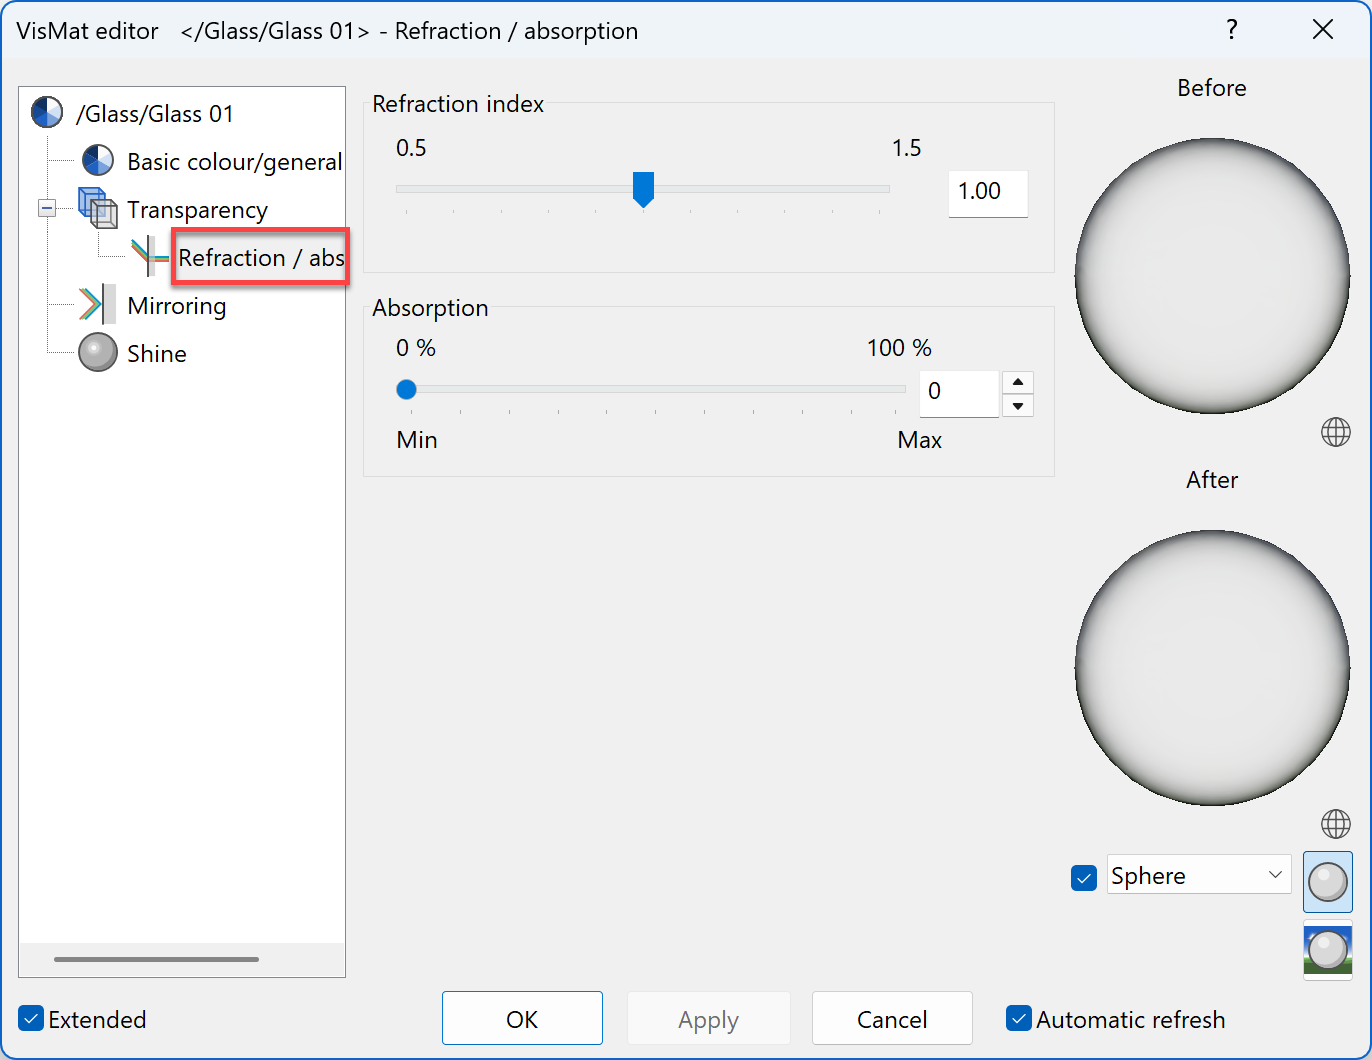This screenshot has width=1372, height=1060.
Task: Select the plain sphere preview background button
Action: tap(1327, 882)
